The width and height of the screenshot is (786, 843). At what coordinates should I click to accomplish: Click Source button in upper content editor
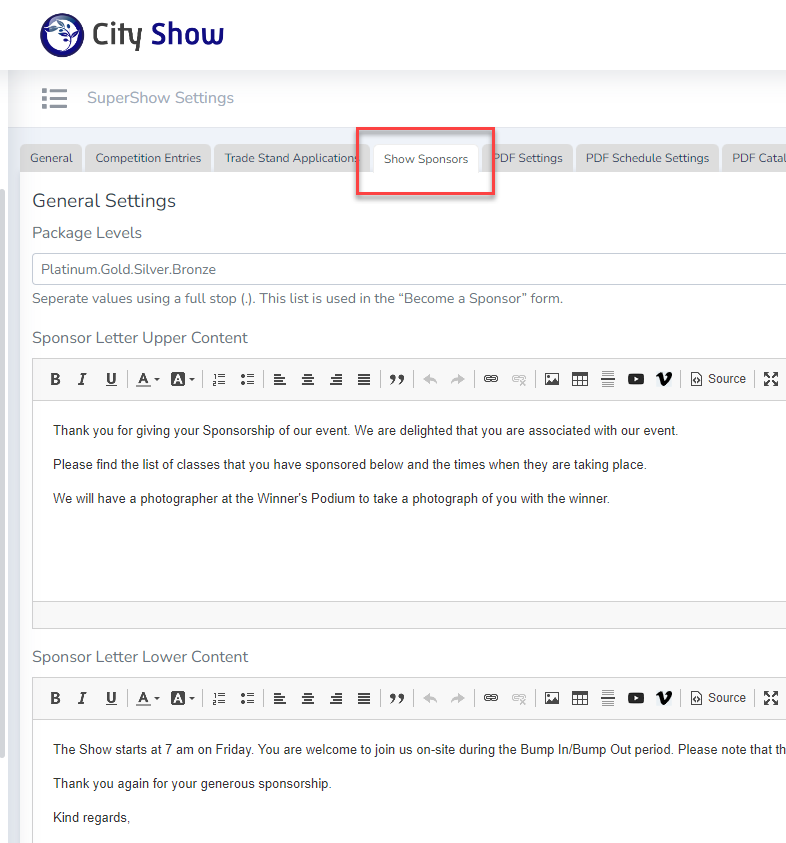(x=718, y=379)
